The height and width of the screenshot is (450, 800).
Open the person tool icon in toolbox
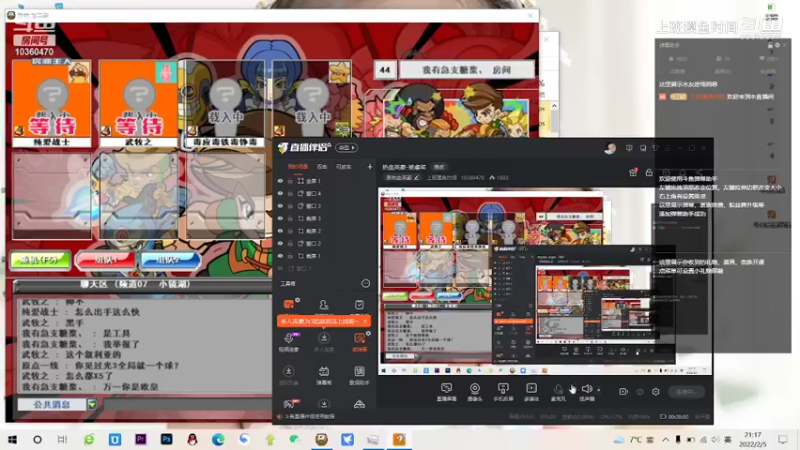click(323, 305)
